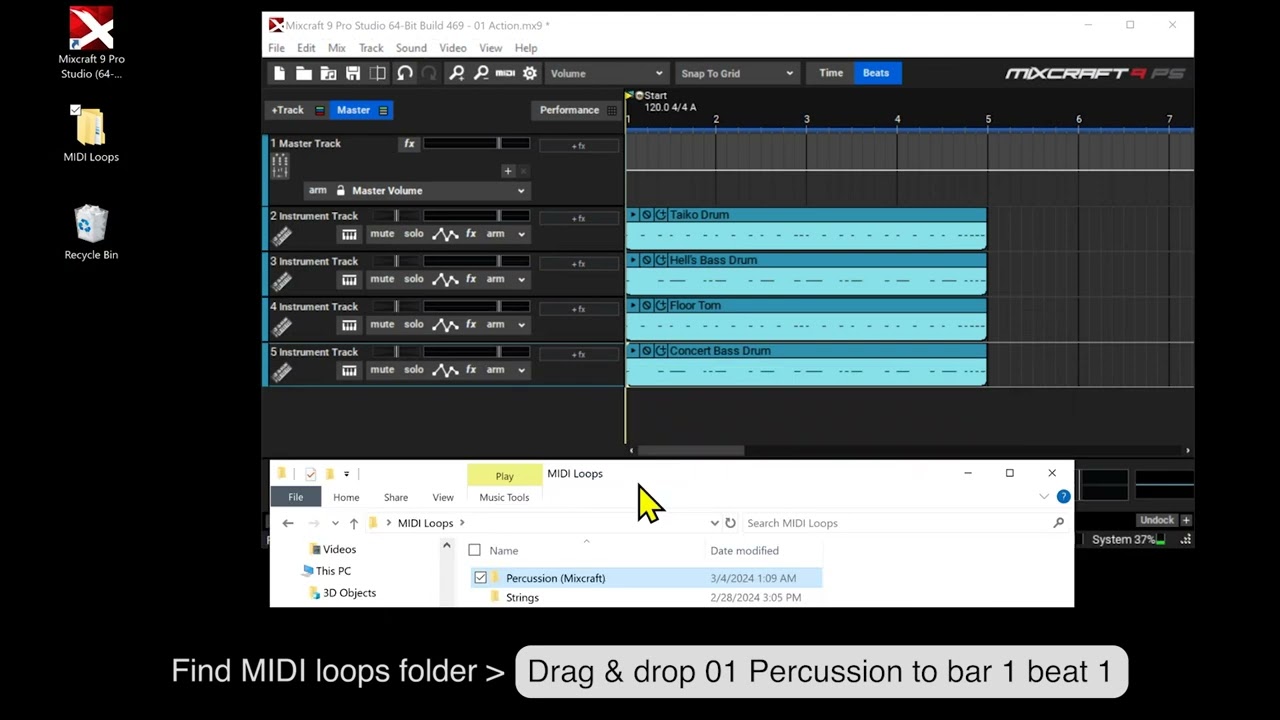Undo the last action in Mixcraft
This screenshot has width=1280, height=720.
tap(405, 73)
